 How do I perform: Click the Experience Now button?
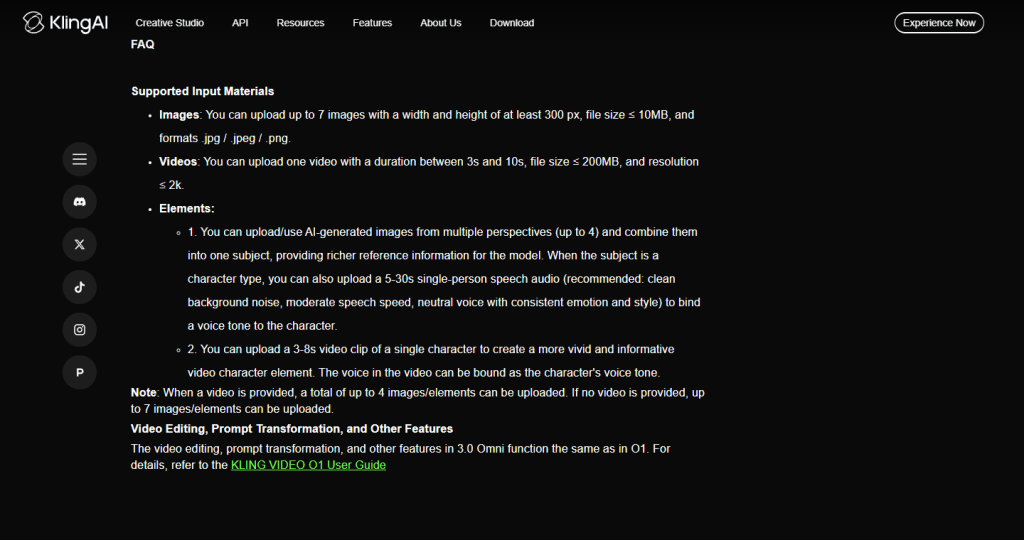click(939, 23)
